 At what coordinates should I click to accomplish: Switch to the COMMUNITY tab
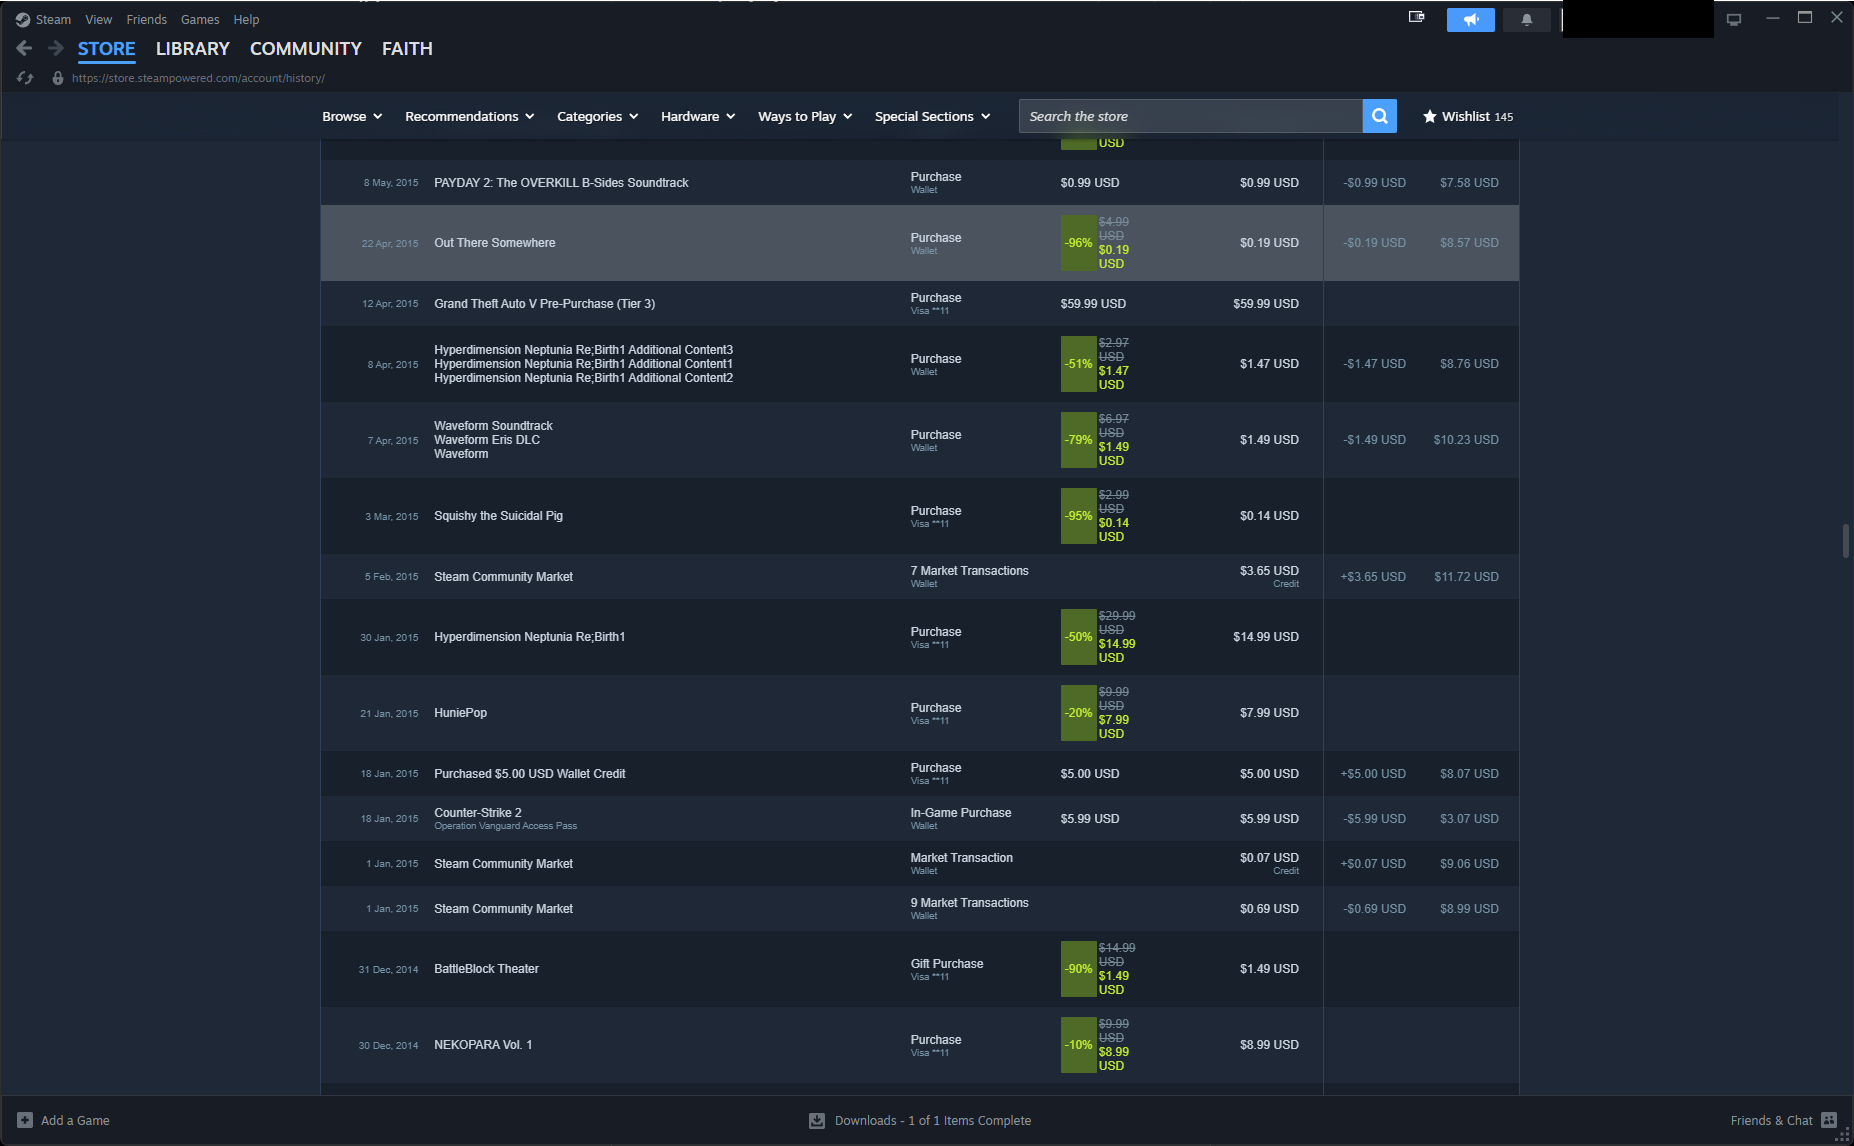[x=306, y=49]
